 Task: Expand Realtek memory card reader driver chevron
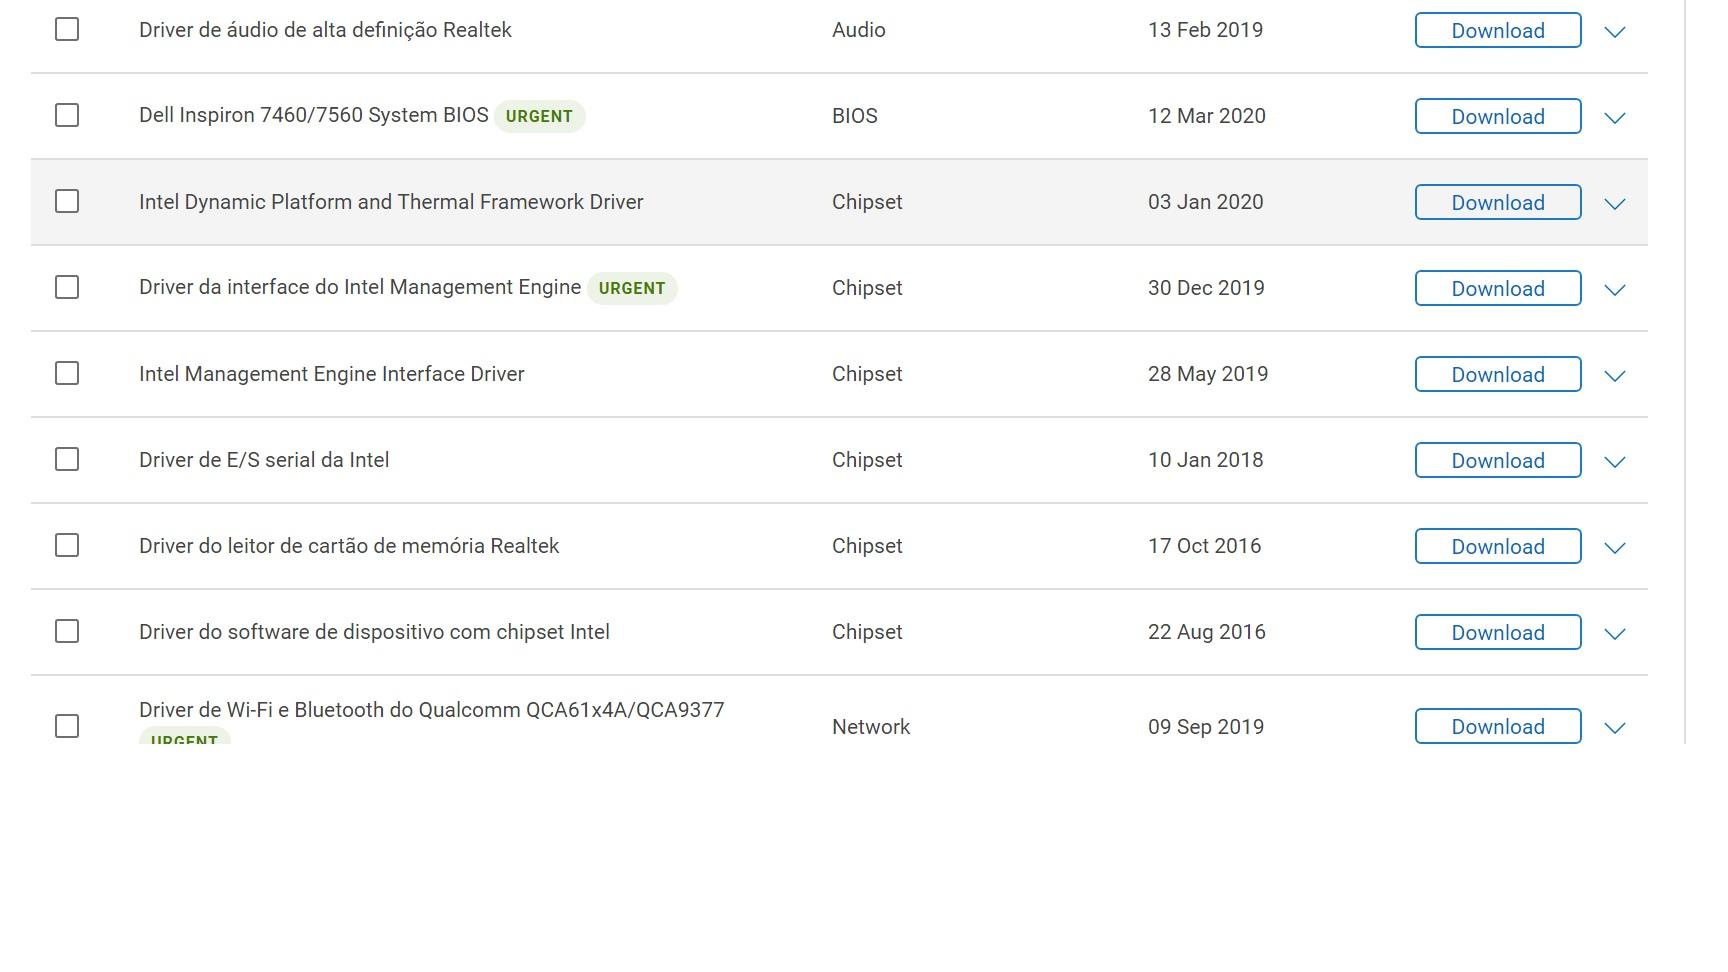pos(1614,547)
